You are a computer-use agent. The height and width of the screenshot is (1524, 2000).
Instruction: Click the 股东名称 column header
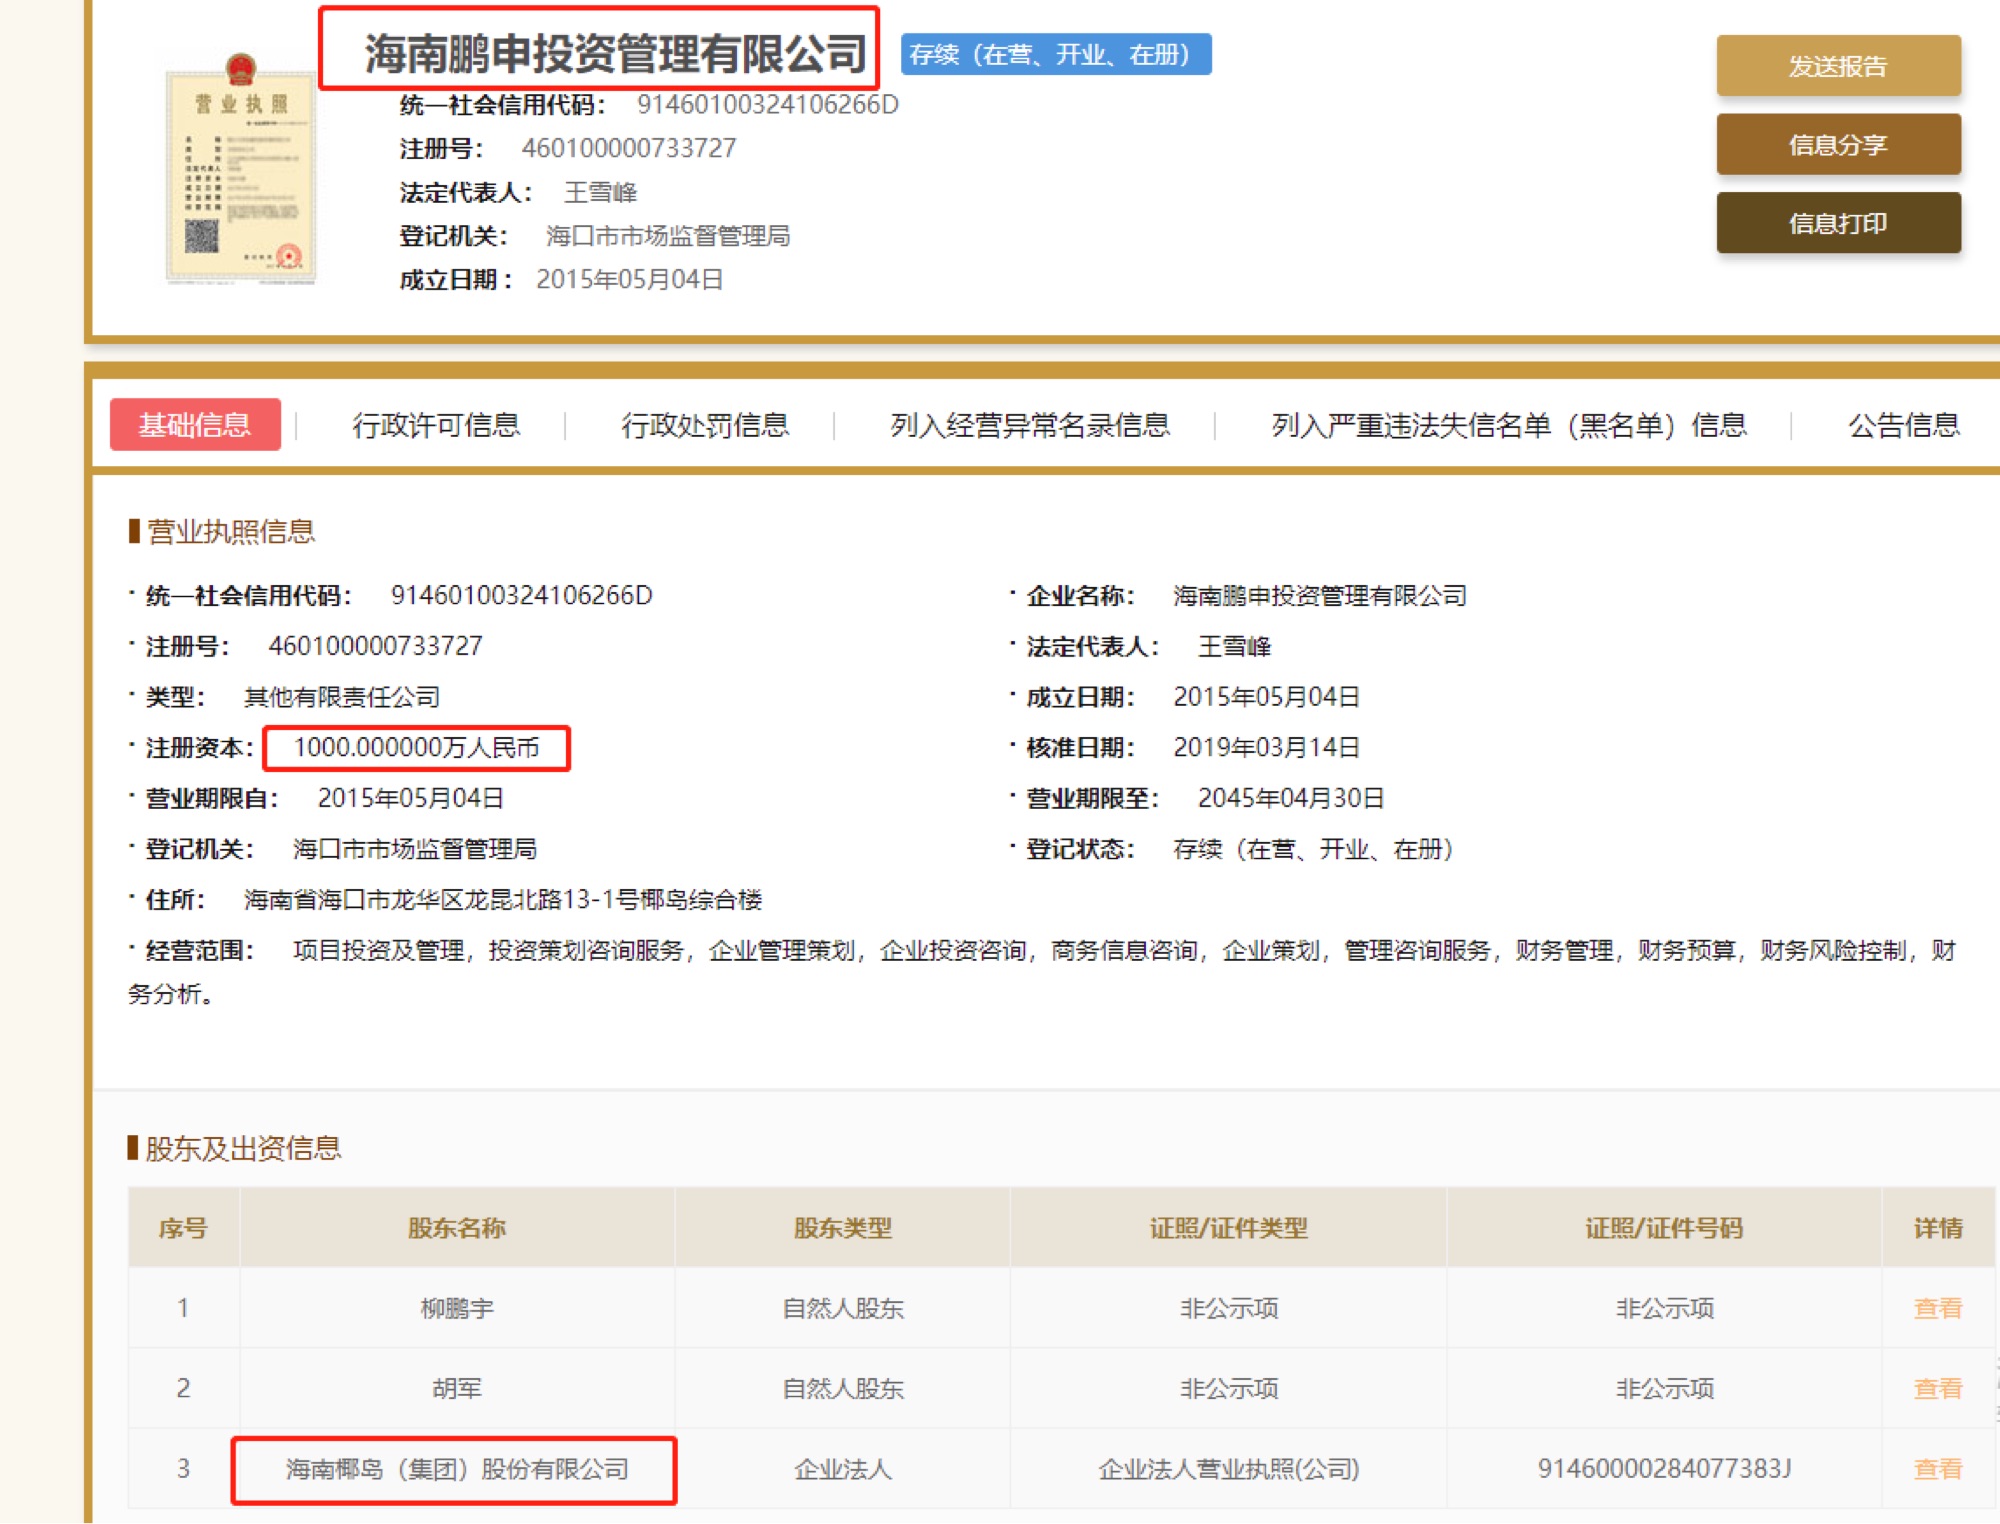coord(457,1228)
